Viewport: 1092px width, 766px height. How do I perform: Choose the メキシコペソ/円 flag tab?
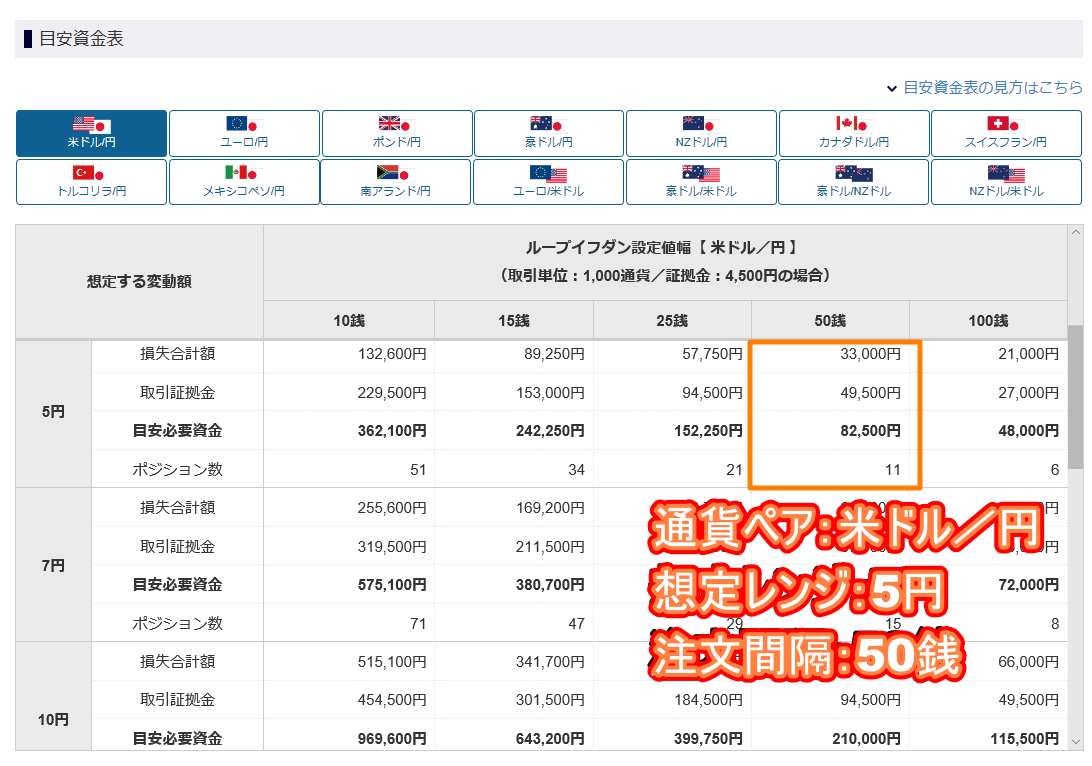click(x=244, y=182)
